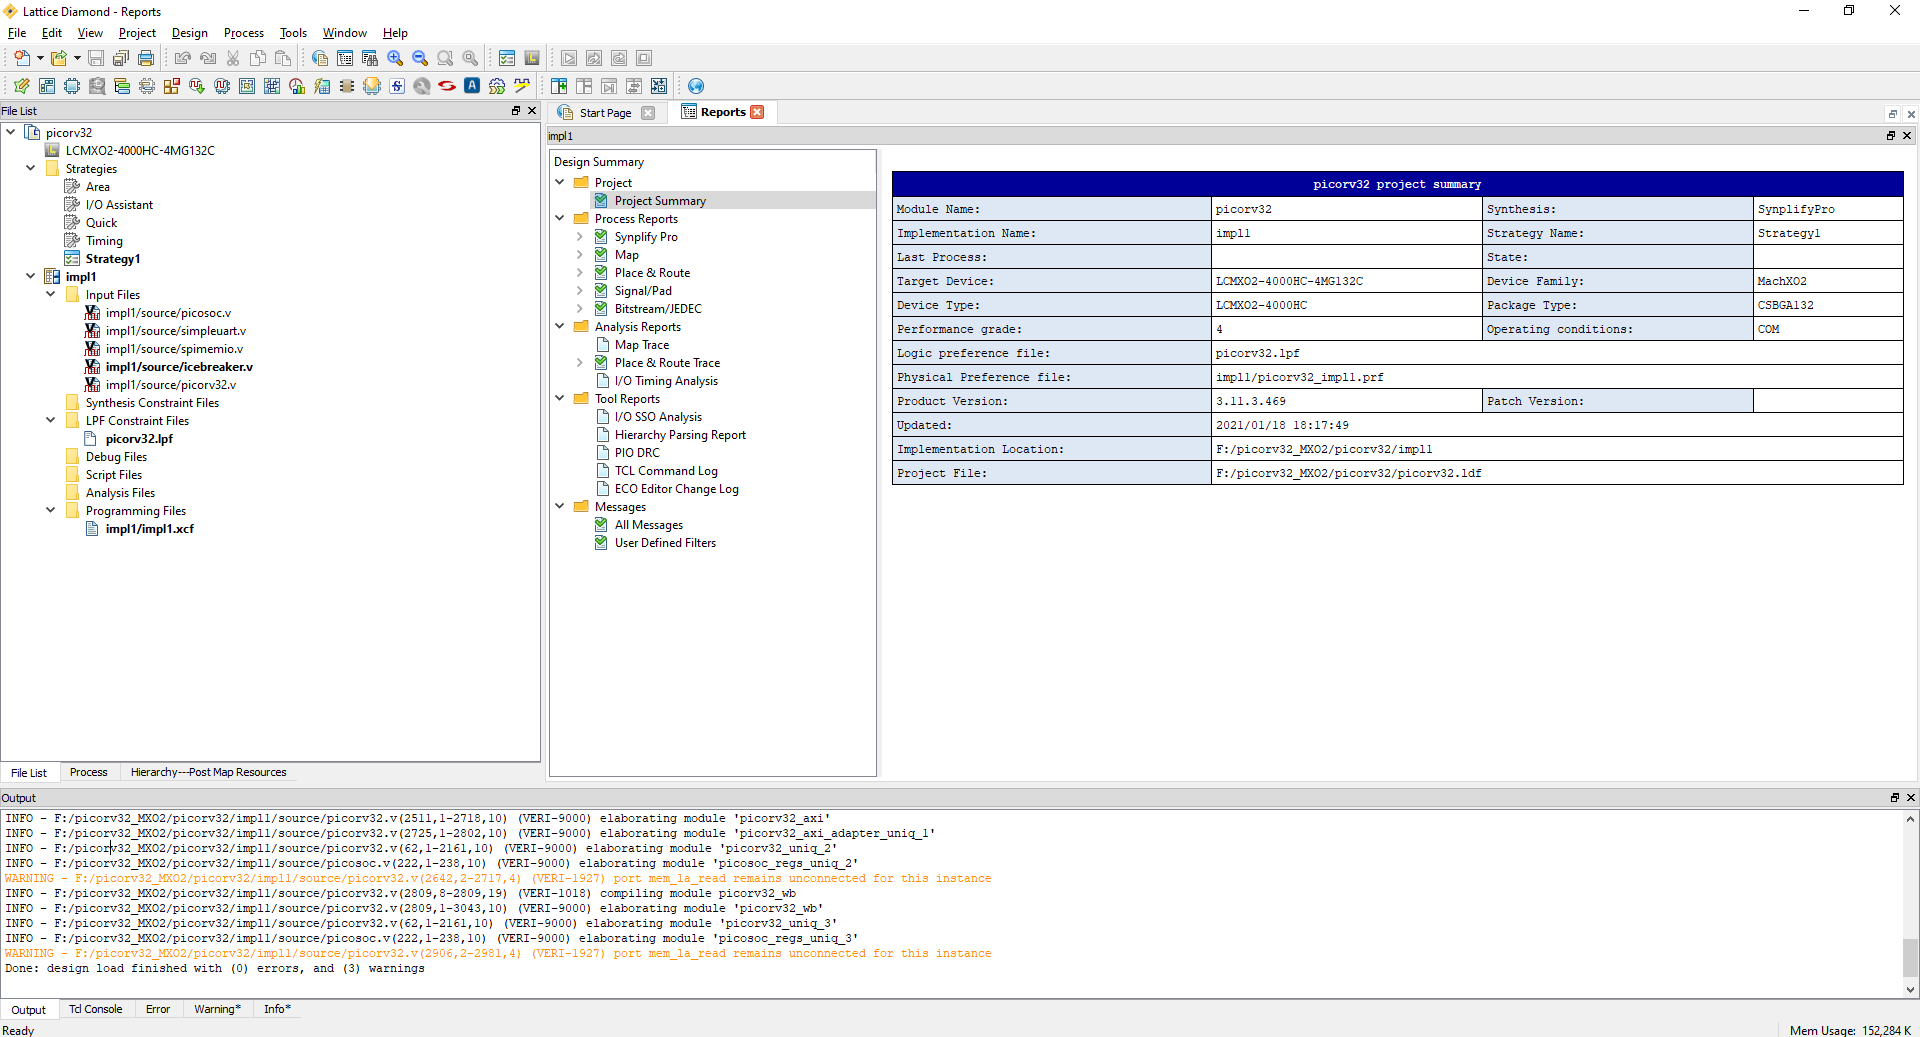Open the File menu
Image resolution: width=1920 pixels, height=1037 pixels.
(x=17, y=33)
